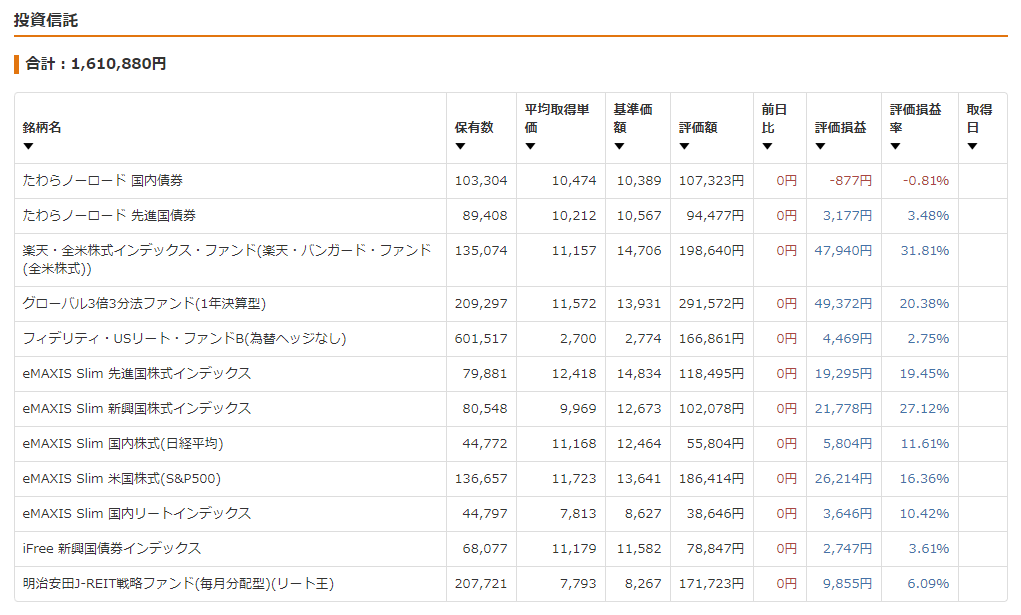The height and width of the screenshot is (615, 1021).
Task: Click holdings count 601,517
Action: pos(481,339)
